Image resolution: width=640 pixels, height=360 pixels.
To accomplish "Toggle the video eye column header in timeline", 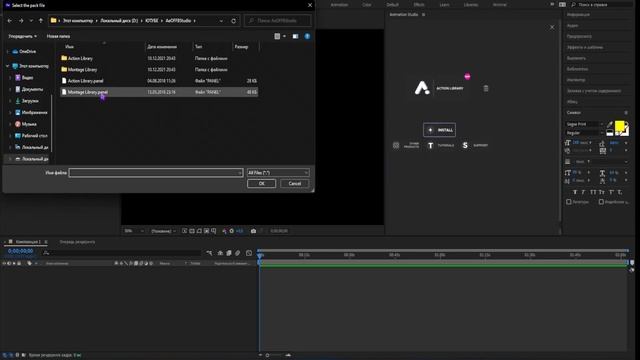I will point(4,264).
